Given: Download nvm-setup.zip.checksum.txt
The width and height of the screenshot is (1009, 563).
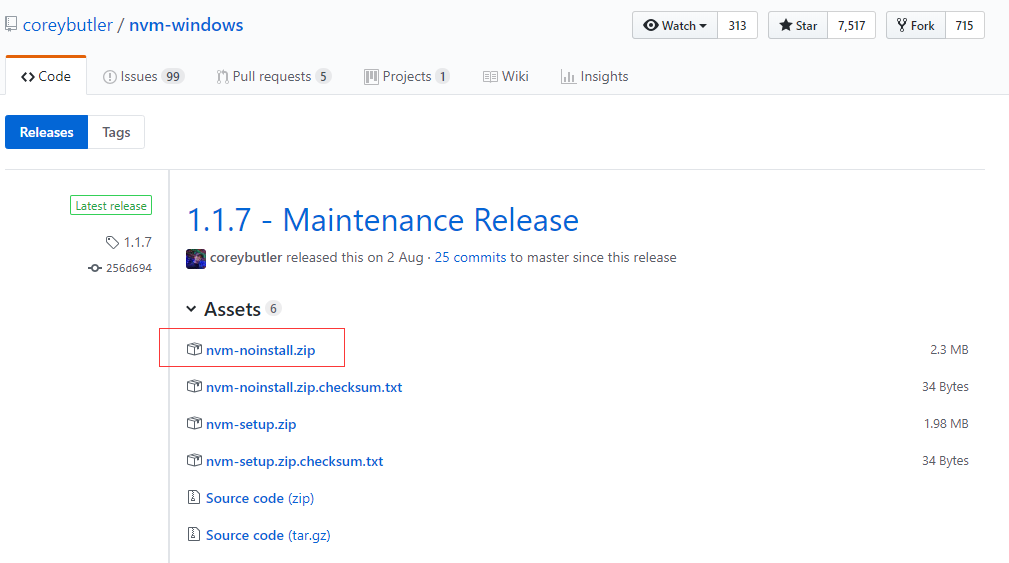Looking at the screenshot, I should [294, 461].
